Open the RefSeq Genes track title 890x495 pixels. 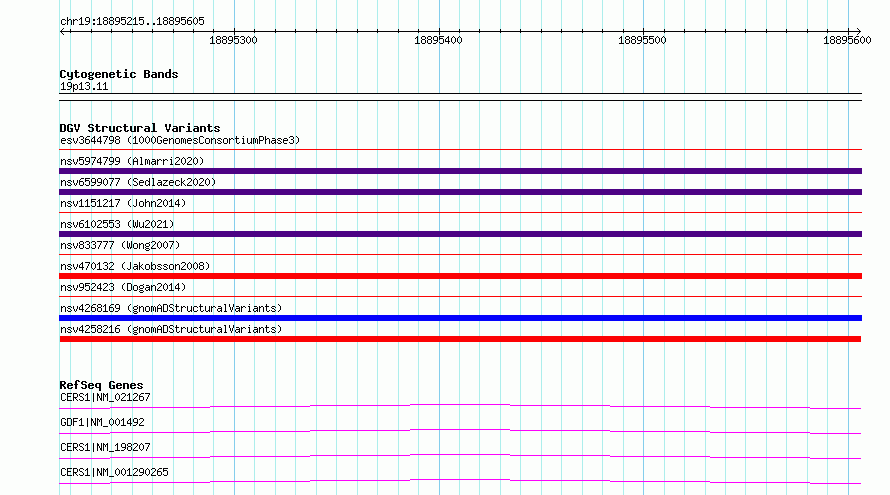(x=102, y=385)
